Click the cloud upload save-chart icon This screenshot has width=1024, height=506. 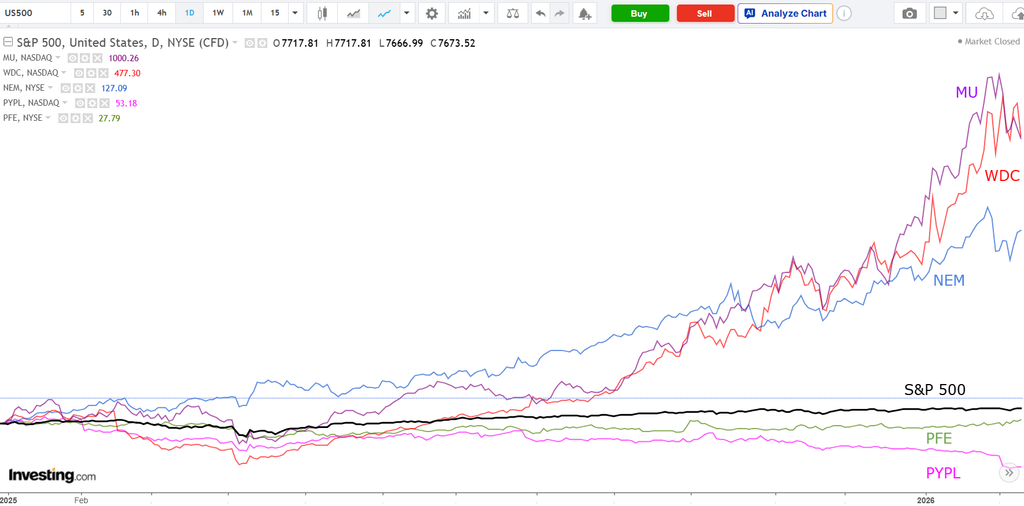click(1017, 13)
